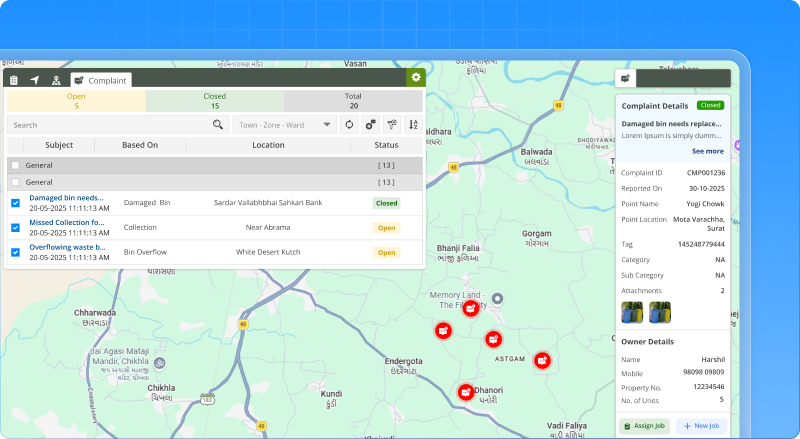Click the Assign Job button
The width and height of the screenshot is (800, 439).
tap(644, 426)
